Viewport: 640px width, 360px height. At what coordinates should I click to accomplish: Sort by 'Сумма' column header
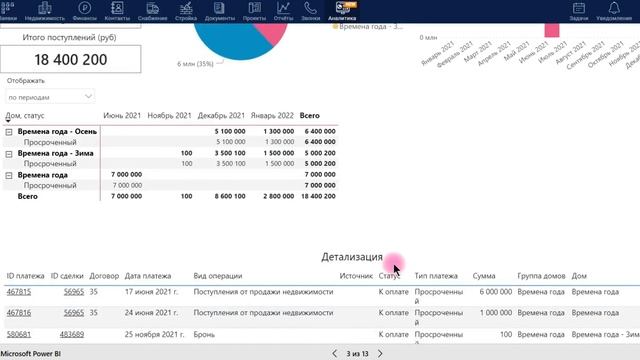[484, 276]
